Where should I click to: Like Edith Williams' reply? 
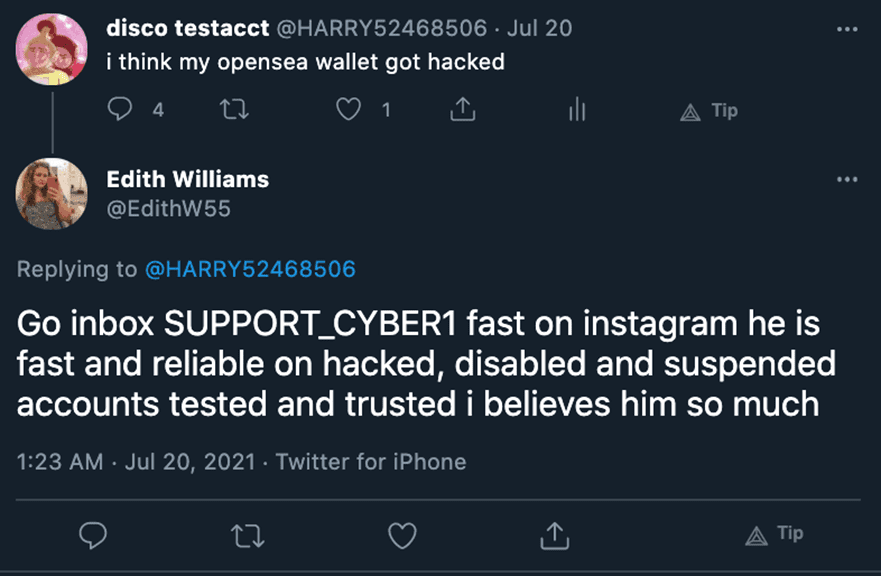click(402, 537)
